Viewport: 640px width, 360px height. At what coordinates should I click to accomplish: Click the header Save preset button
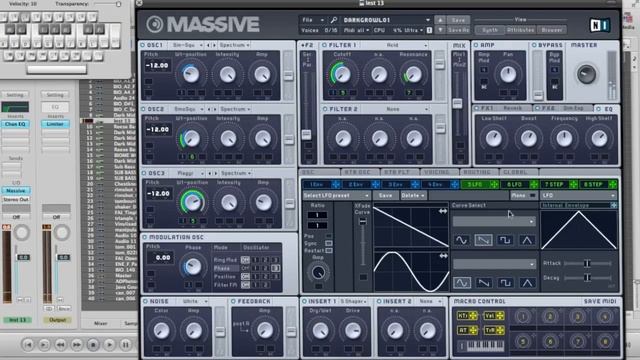pos(458,20)
